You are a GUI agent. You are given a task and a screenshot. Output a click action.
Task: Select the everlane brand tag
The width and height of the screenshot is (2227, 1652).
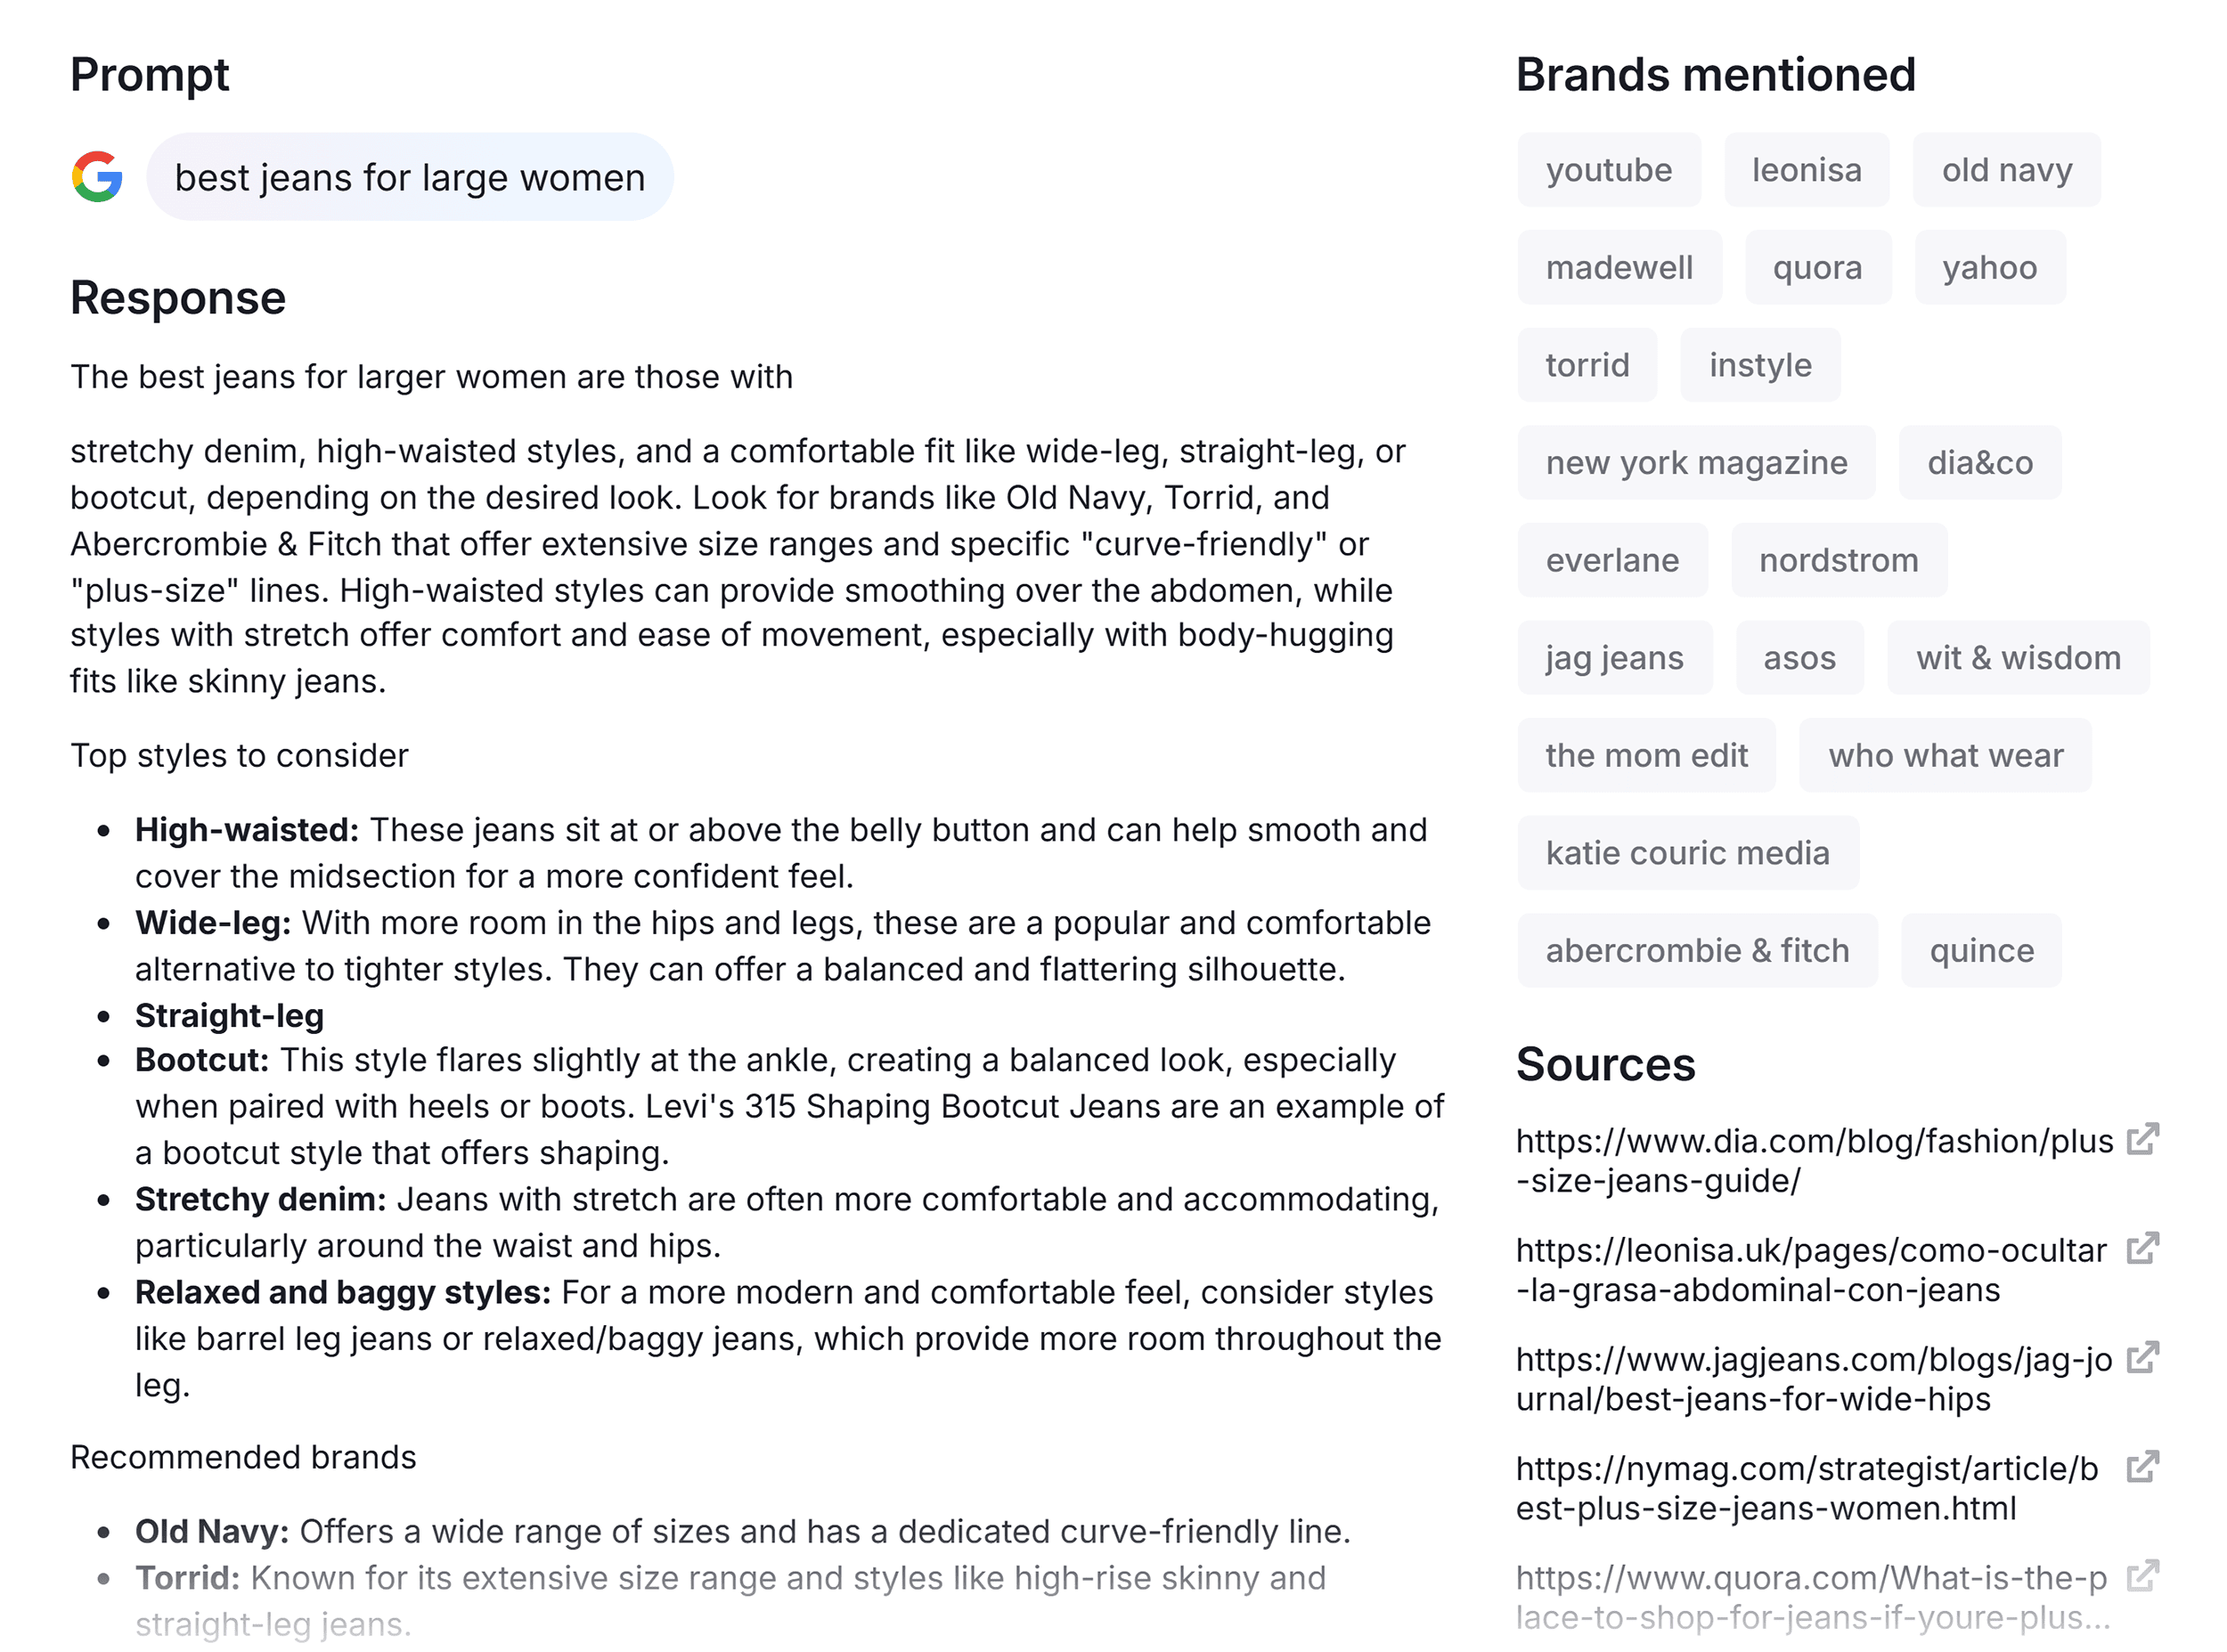click(x=1612, y=560)
